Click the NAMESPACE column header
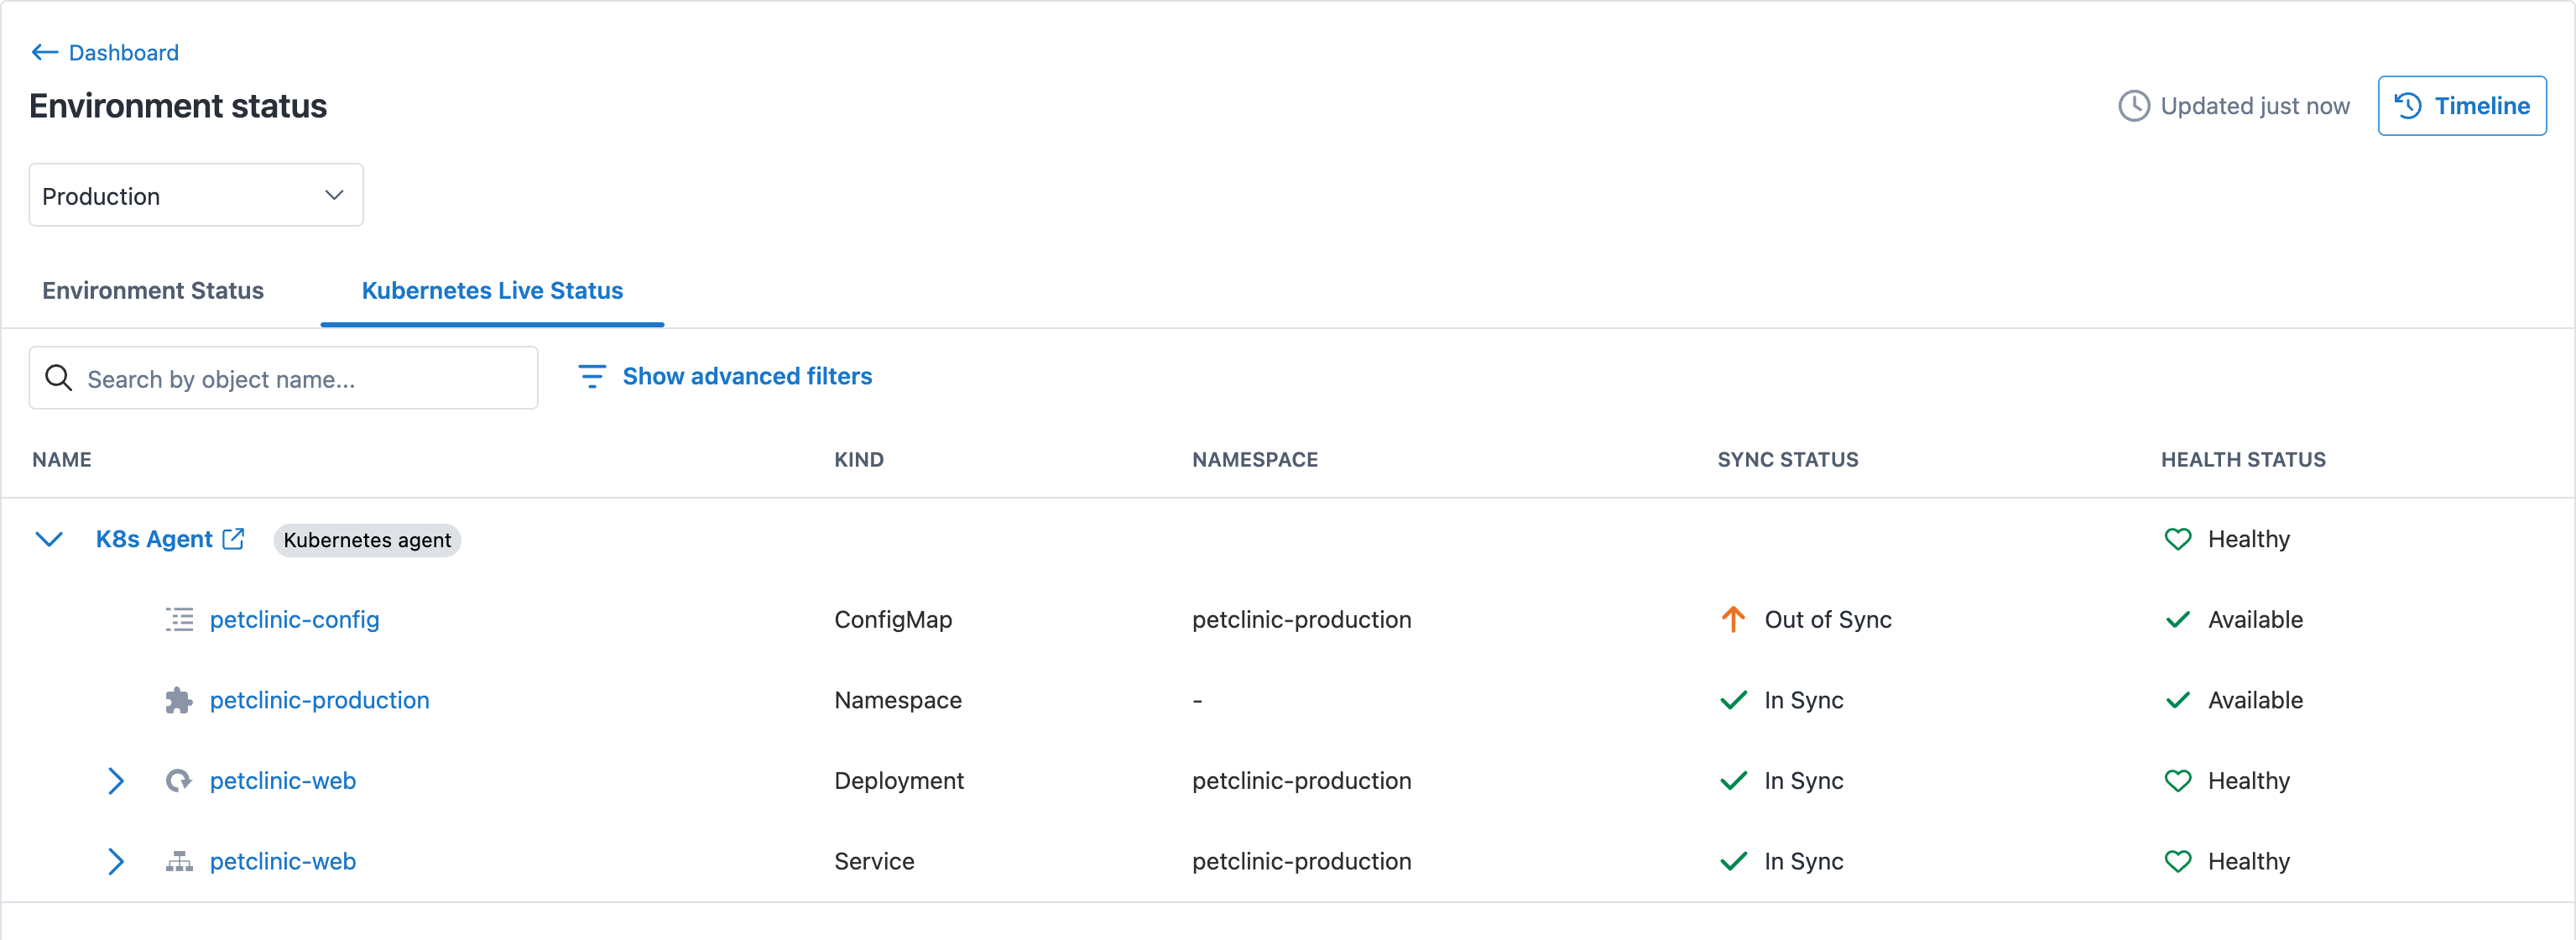Screen dimensions: 2576x940 [1255, 460]
